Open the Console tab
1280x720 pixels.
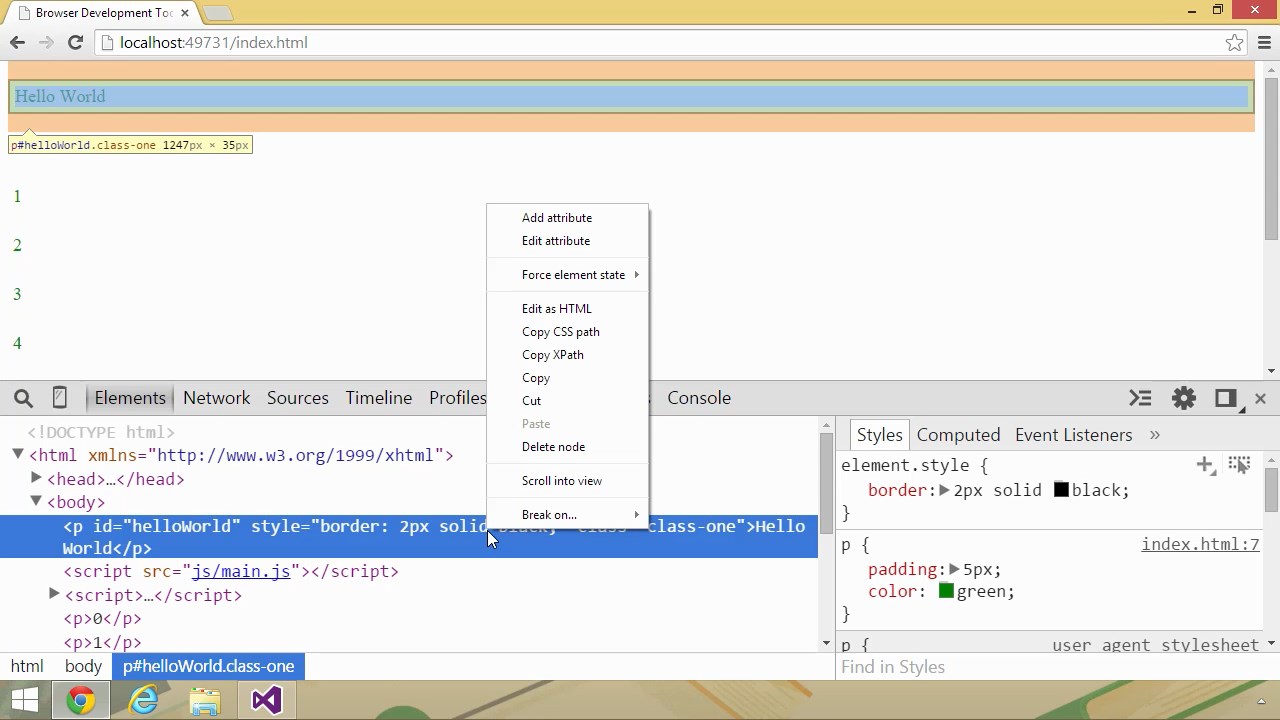(699, 398)
